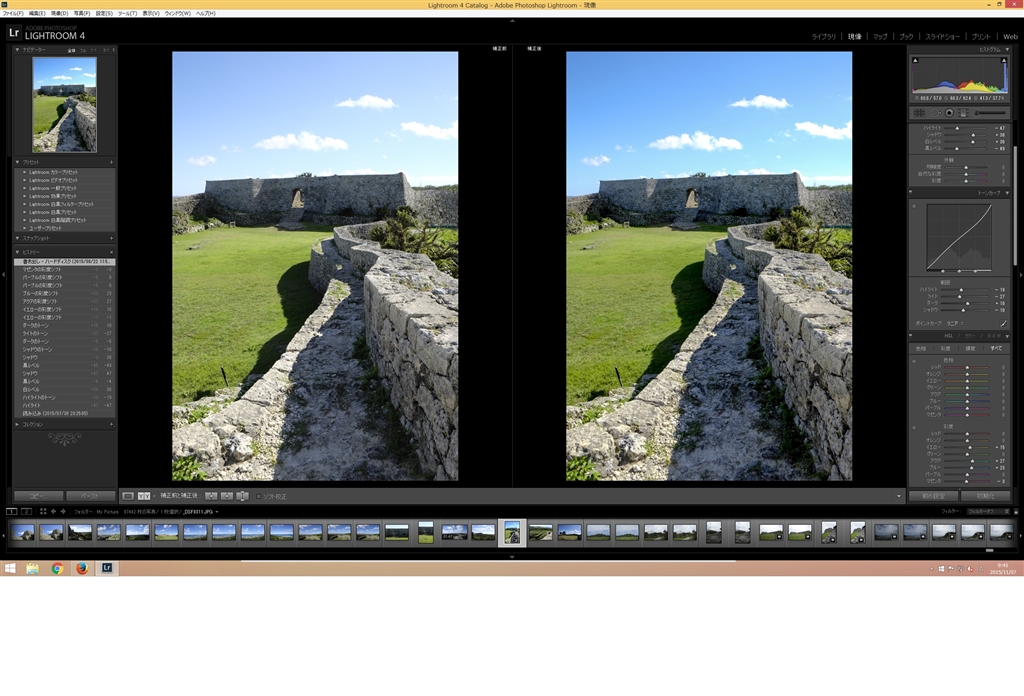Adjust saturation アクア slider
Image resolution: width=1024 pixels, height=696 pixels.
coord(972,460)
